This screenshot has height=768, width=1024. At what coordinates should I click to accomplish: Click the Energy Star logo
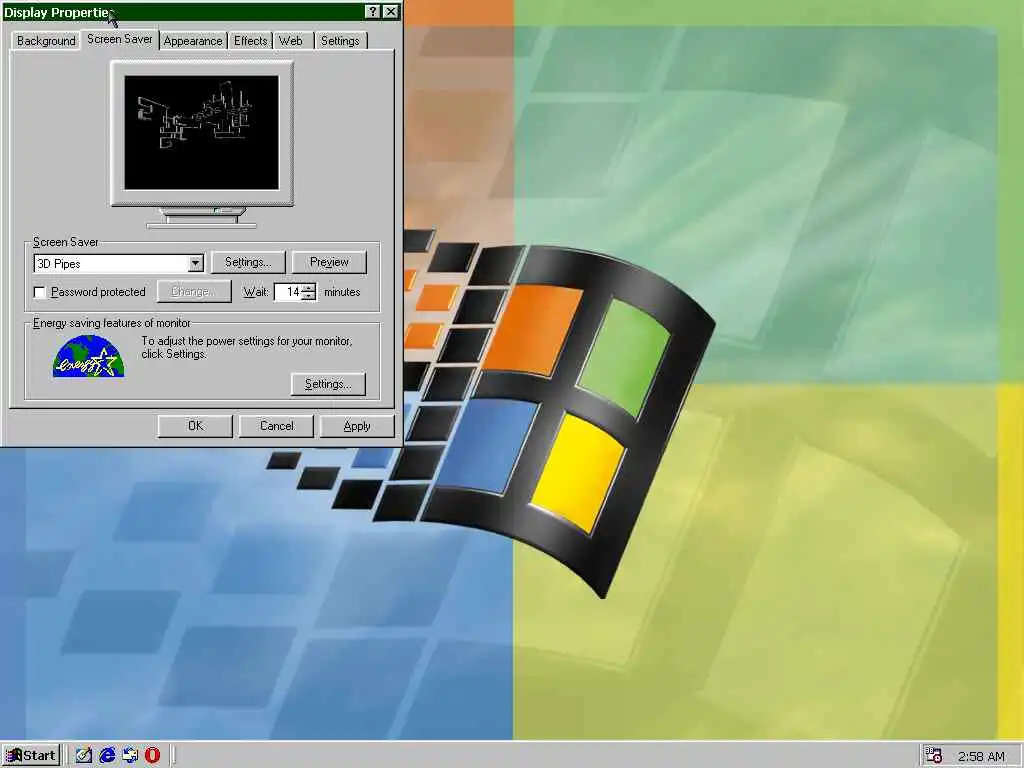tap(88, 356)
